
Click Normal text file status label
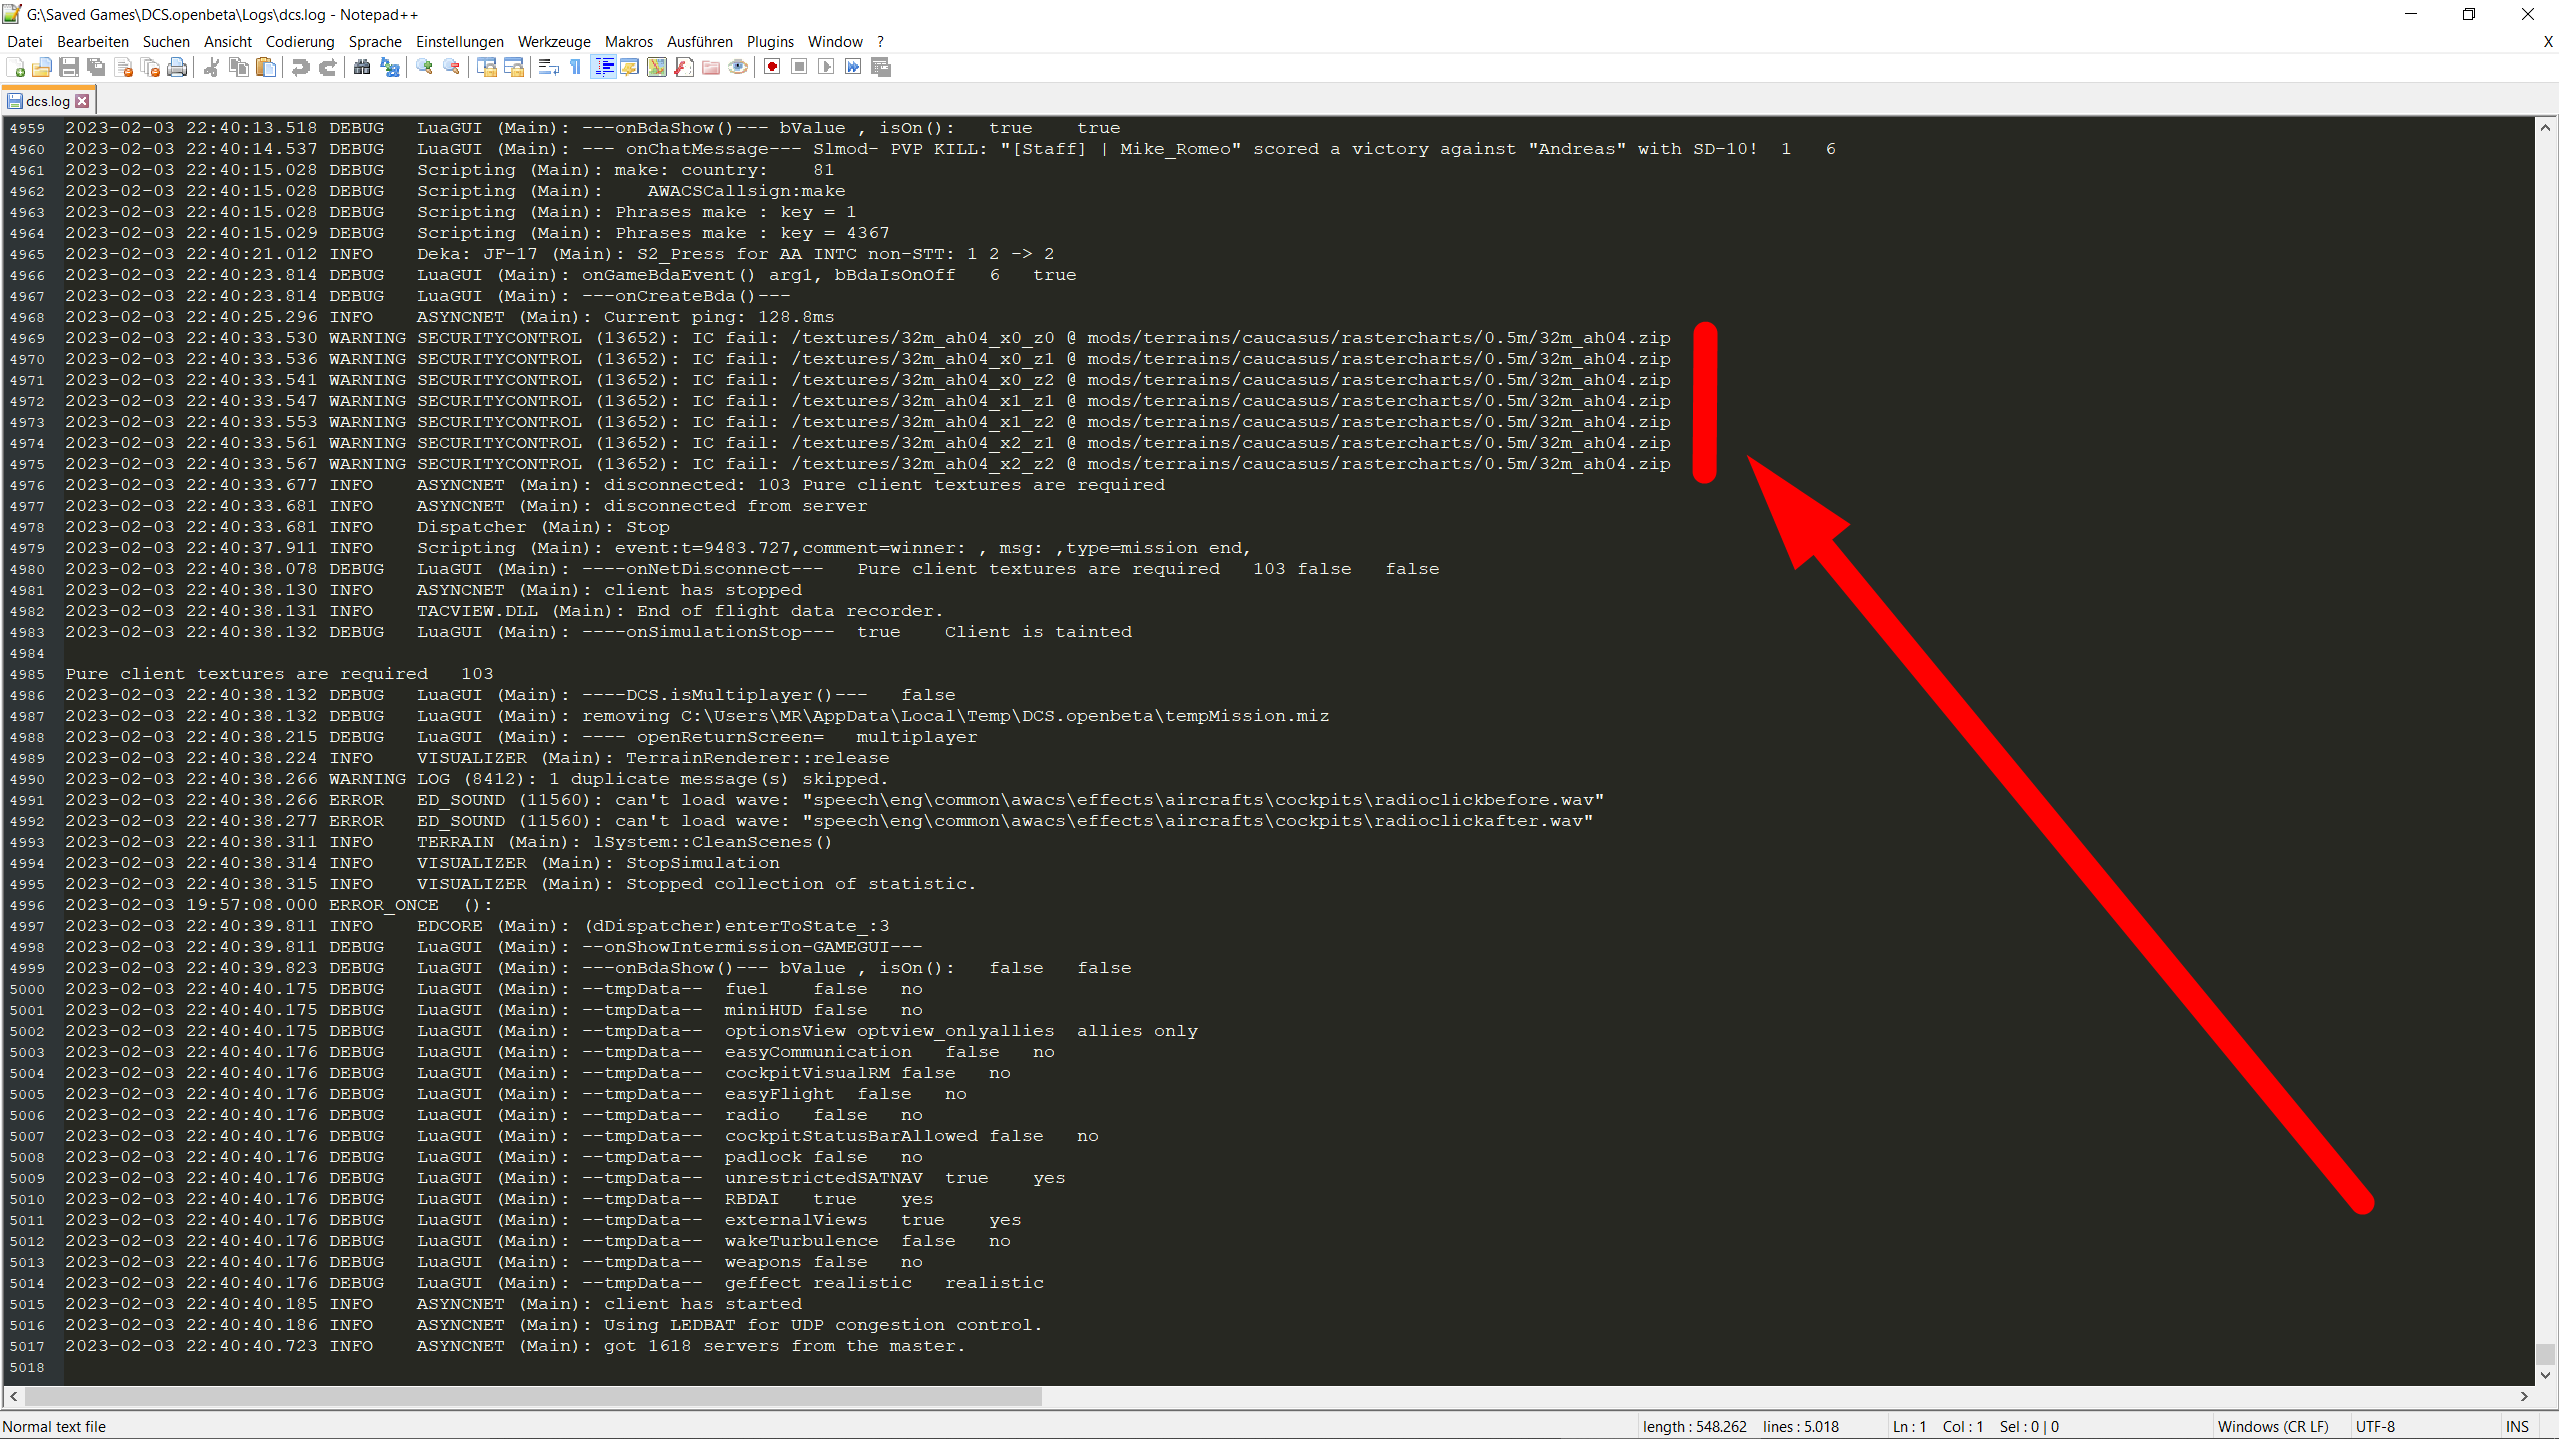tap(55, 1427)
